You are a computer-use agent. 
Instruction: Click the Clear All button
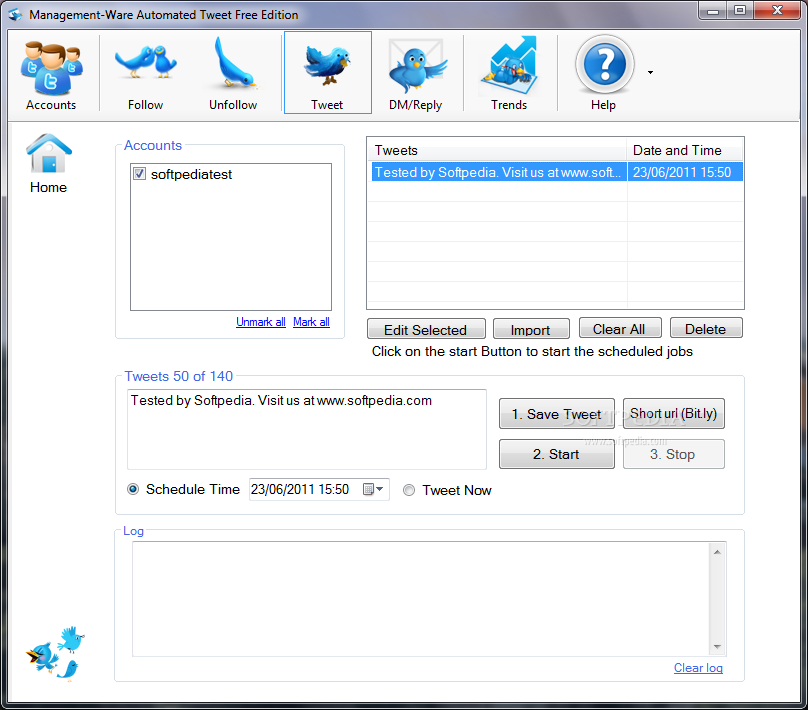click(x=620, y=329)
